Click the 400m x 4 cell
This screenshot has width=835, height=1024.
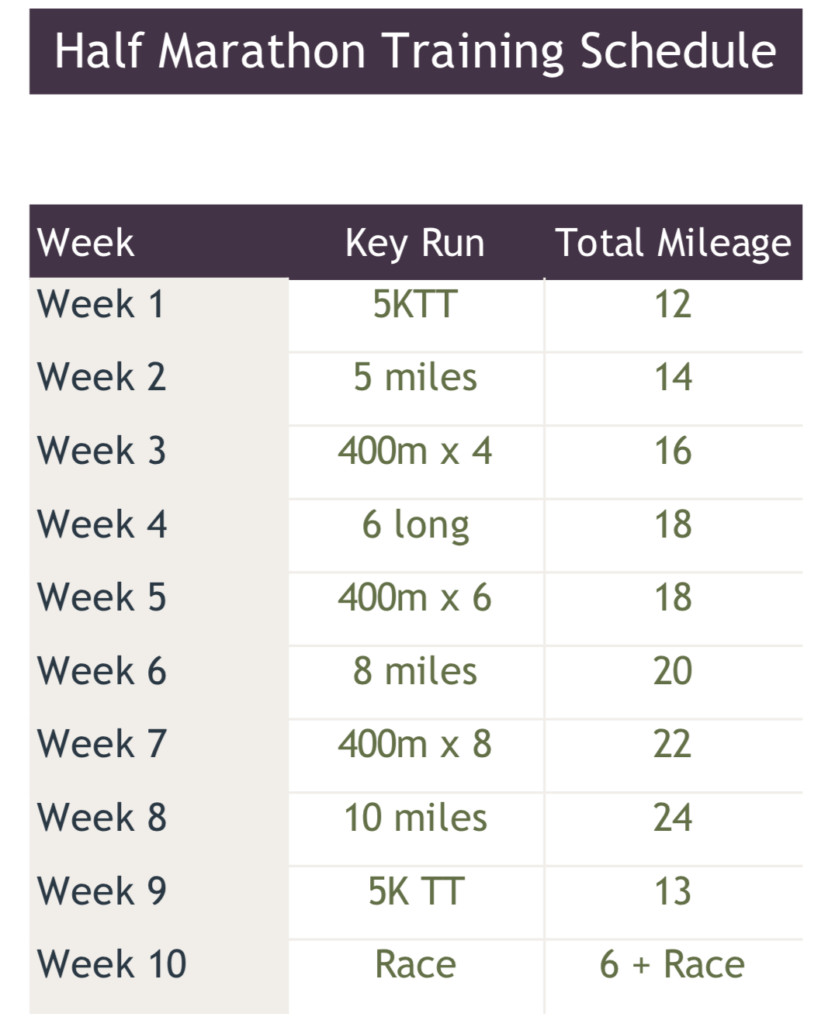click(x=415, y=451)
